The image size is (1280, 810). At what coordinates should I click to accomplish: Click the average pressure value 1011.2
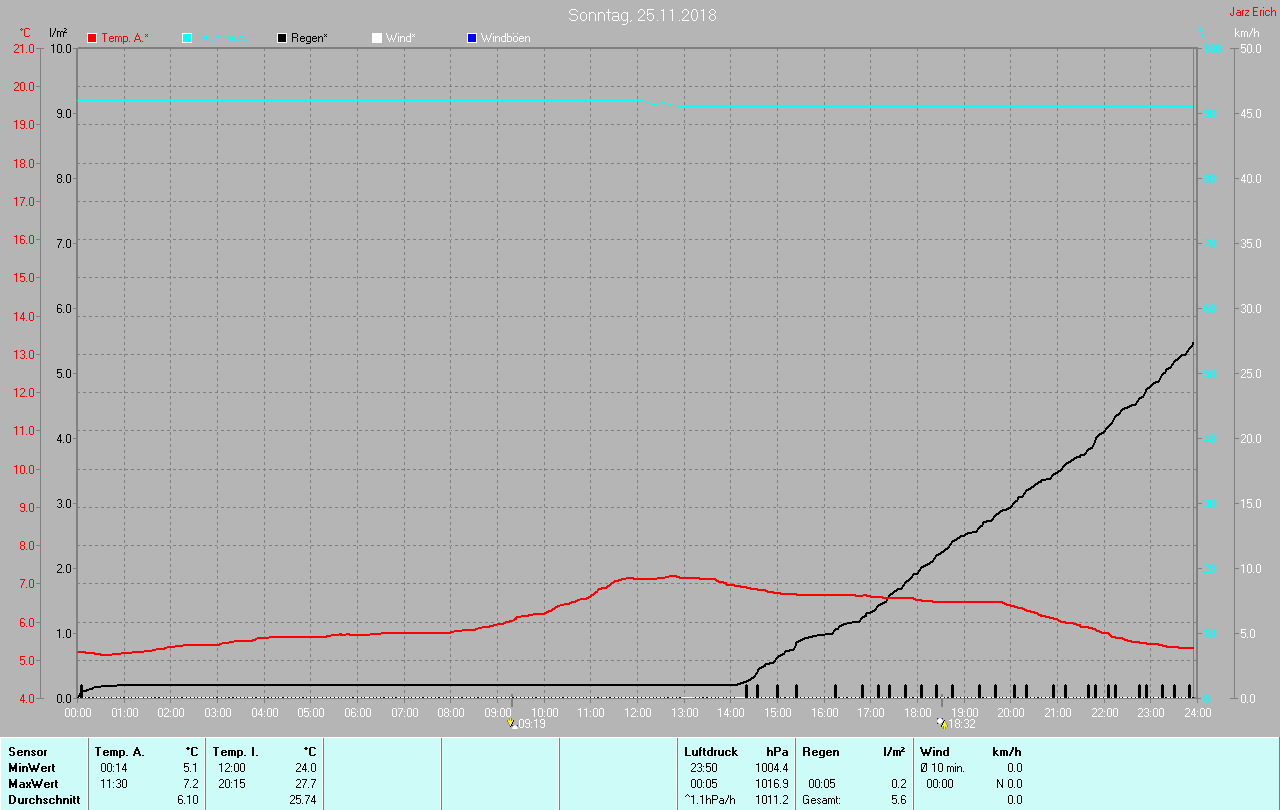coord(771,800)
